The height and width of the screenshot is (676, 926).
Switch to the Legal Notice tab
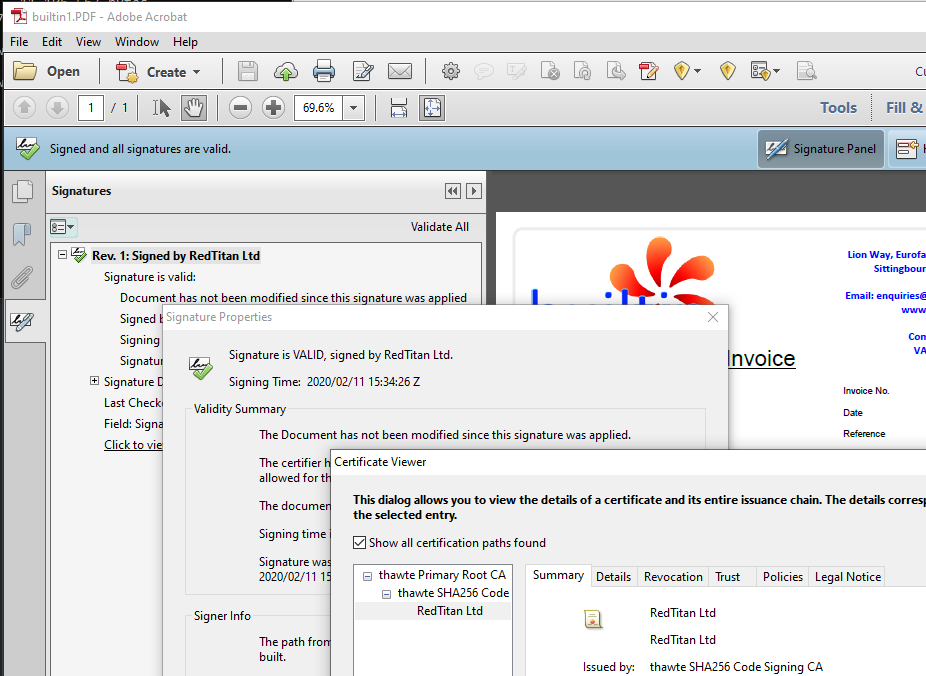[x=847, y=577]
